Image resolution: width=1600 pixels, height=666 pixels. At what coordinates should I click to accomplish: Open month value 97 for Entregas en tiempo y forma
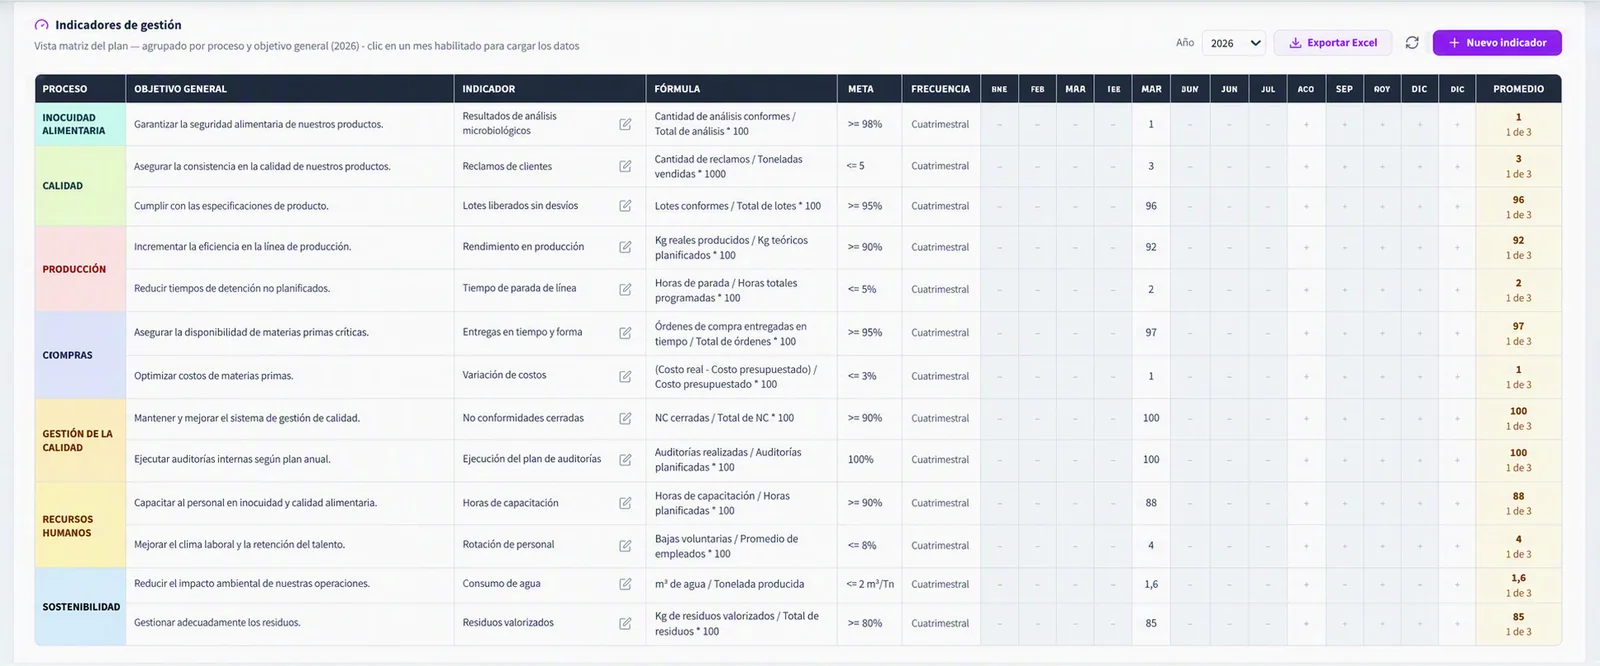[x=1151, y=333]
